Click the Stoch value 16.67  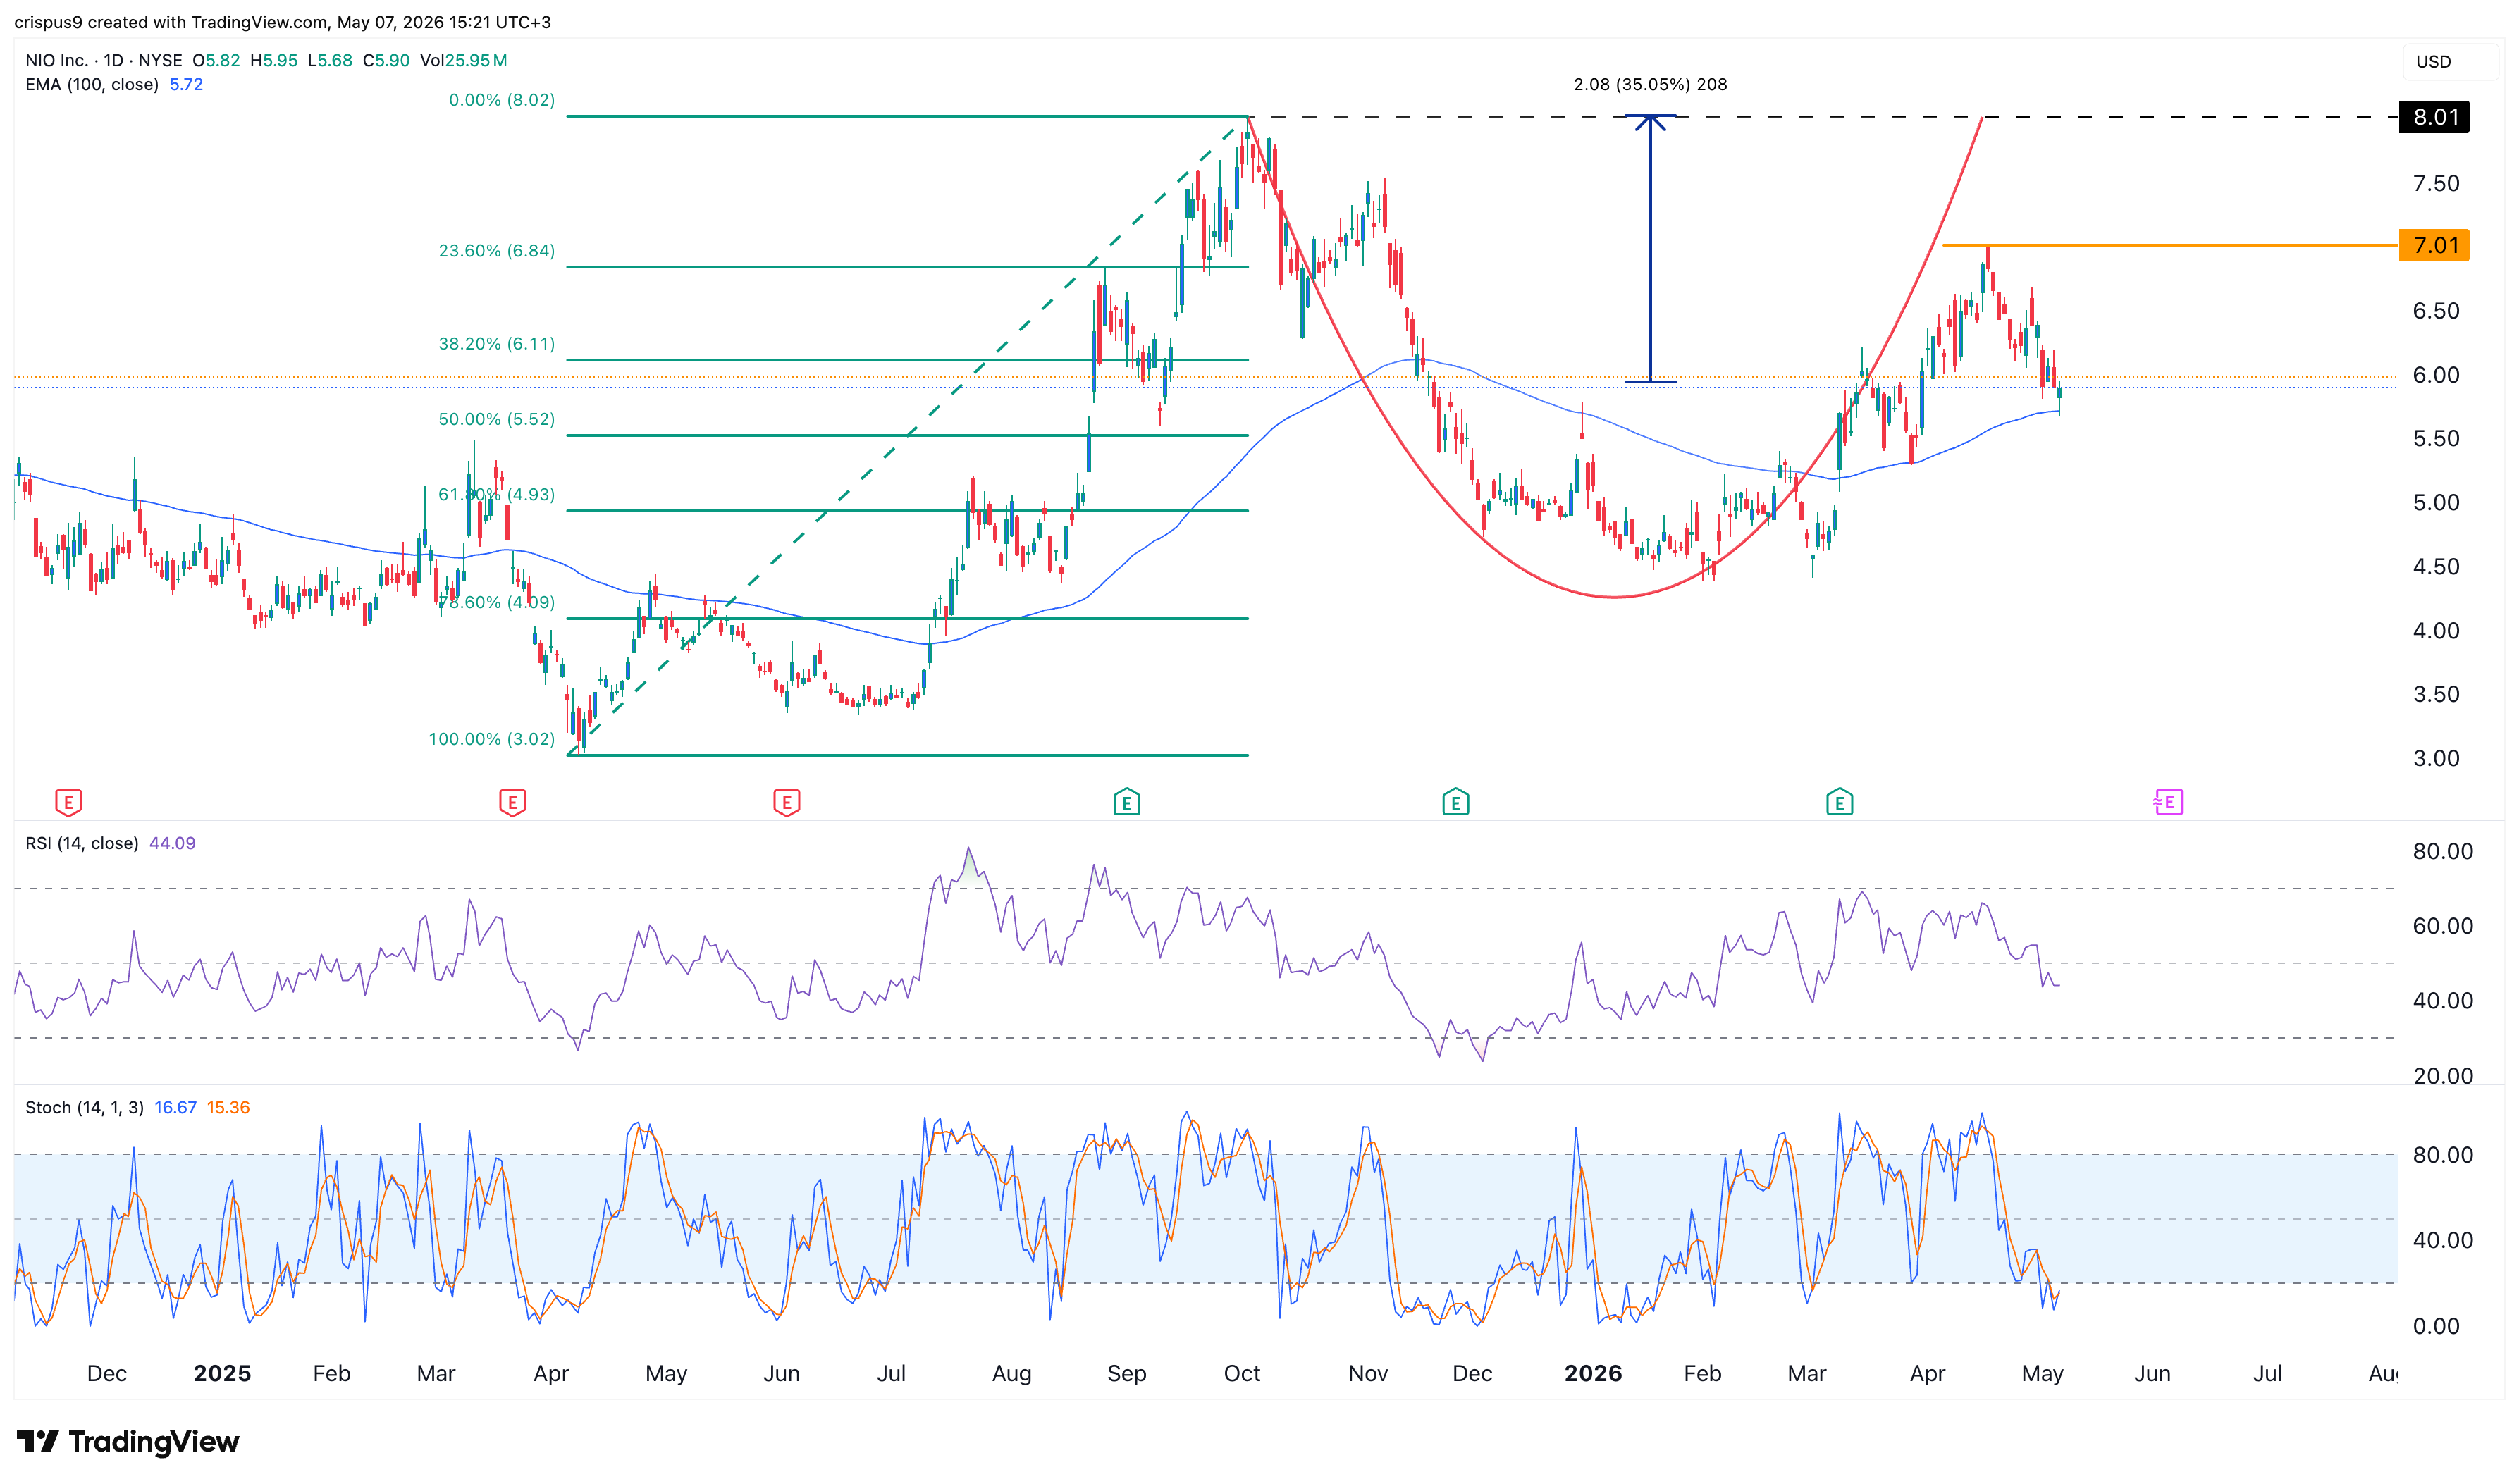(175, 1108)
